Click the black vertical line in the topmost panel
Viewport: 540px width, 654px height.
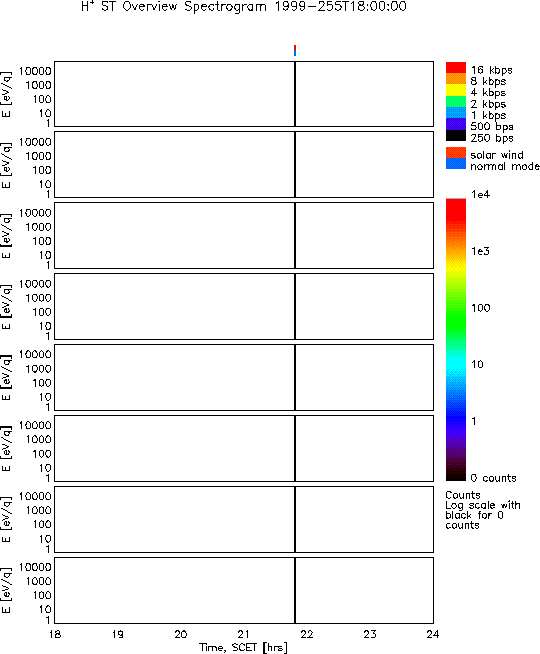point(295,94)
